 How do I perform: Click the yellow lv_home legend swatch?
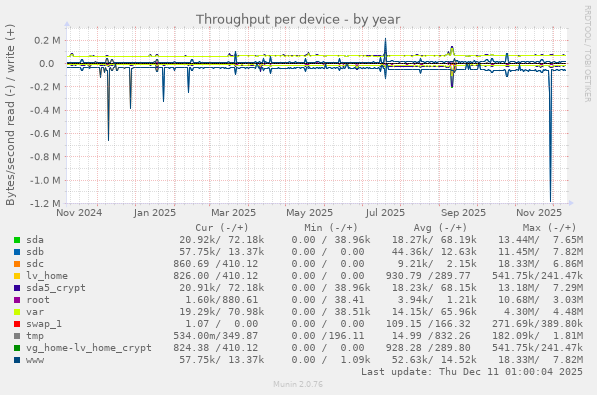tap(17, 276)
